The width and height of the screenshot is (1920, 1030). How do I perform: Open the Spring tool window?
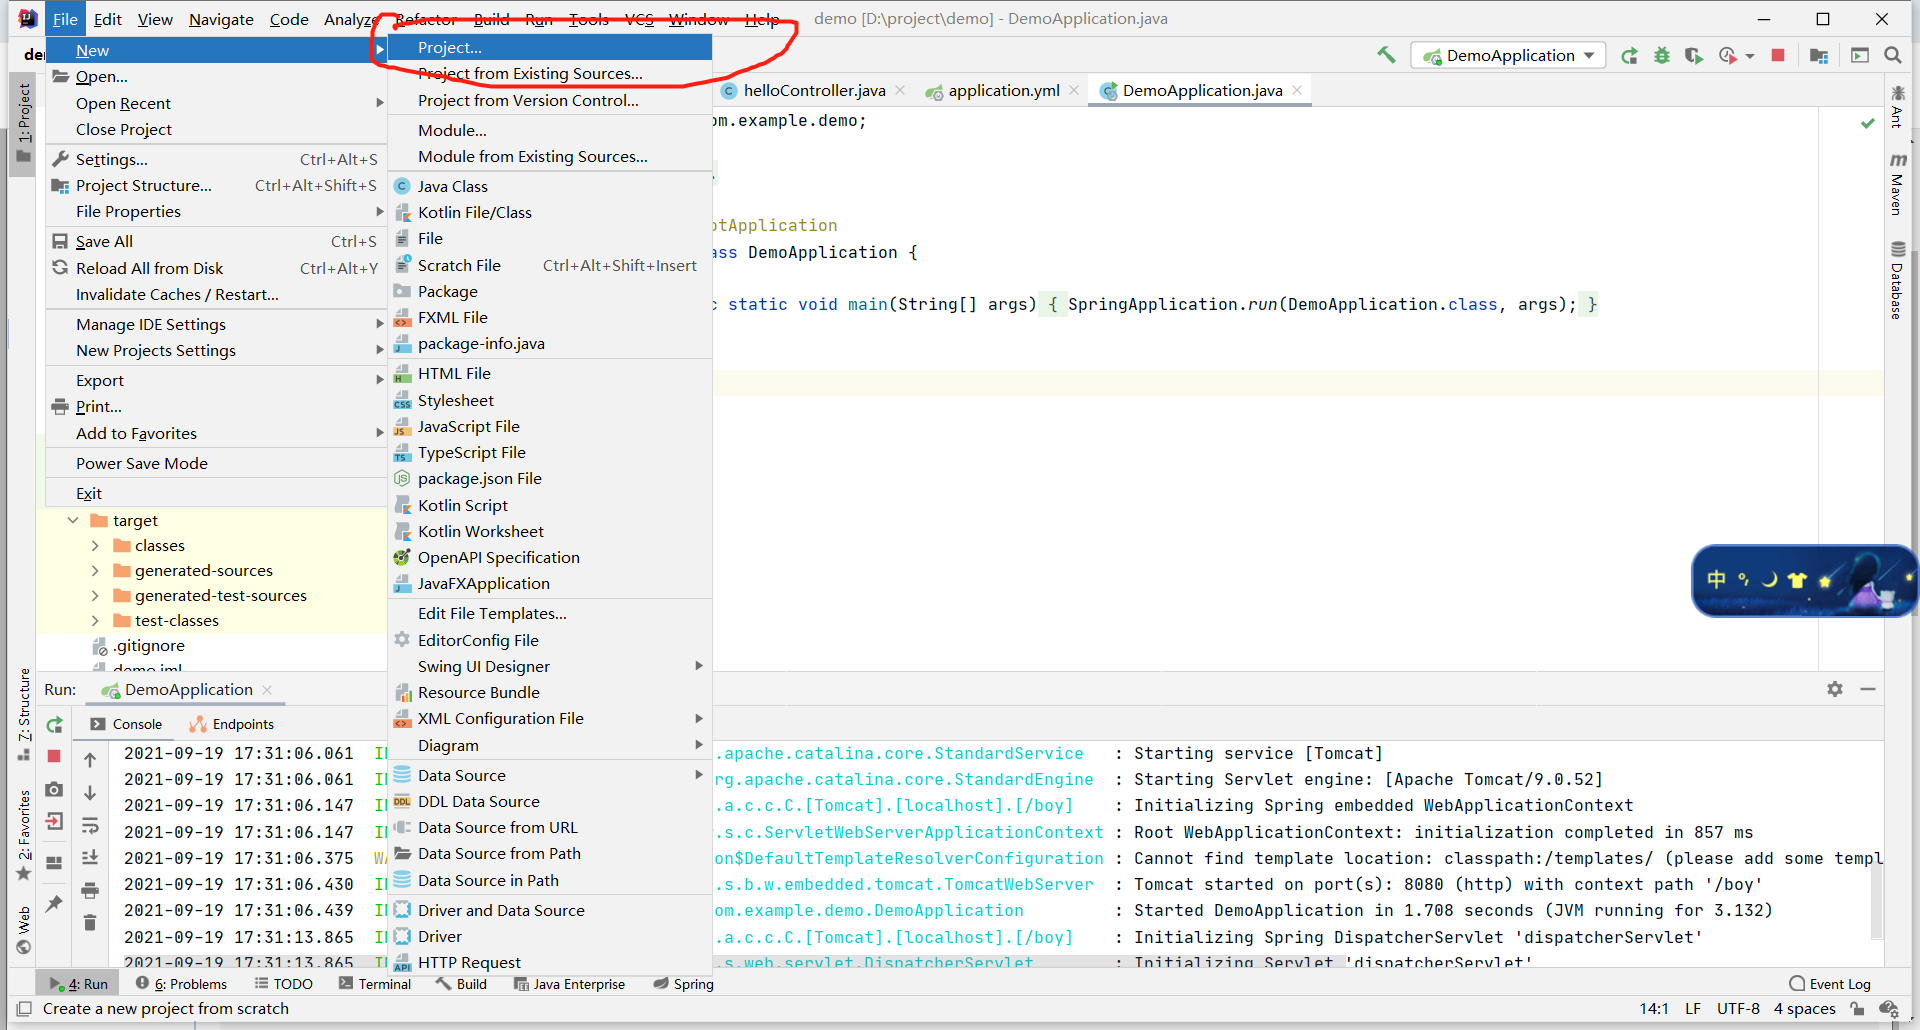(x=684, y=984)
